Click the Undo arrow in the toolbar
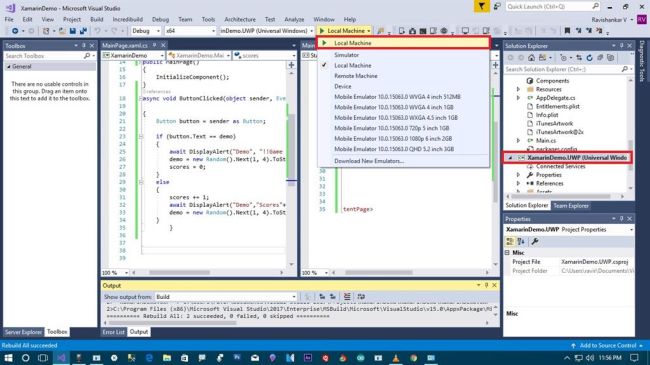Viewport: 650px width, 365px height. coord(97,31)
